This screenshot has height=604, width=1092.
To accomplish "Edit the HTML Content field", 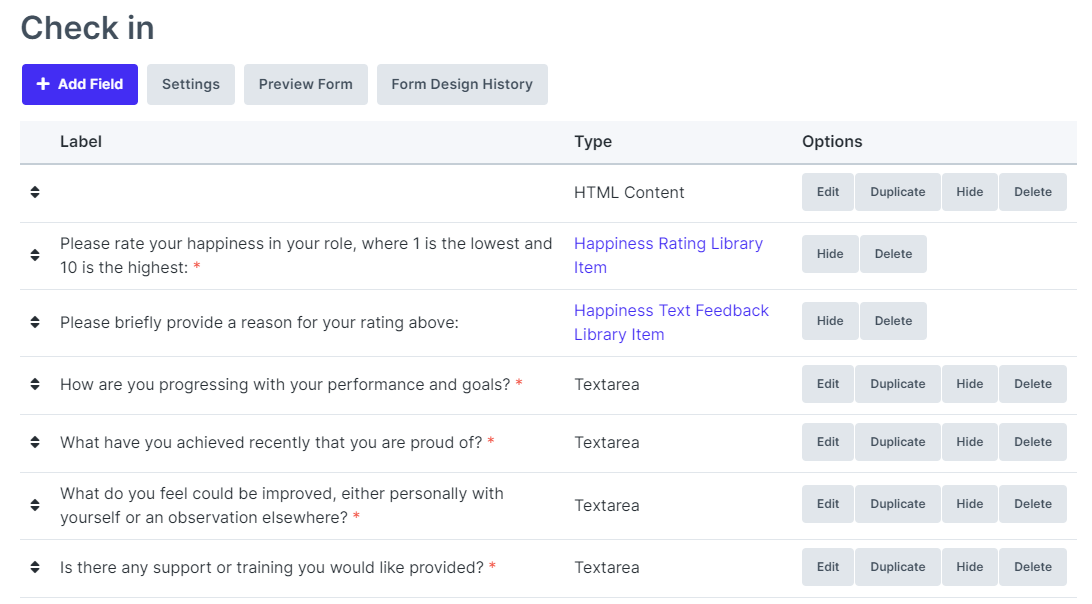I will click(x=827, y=191).
